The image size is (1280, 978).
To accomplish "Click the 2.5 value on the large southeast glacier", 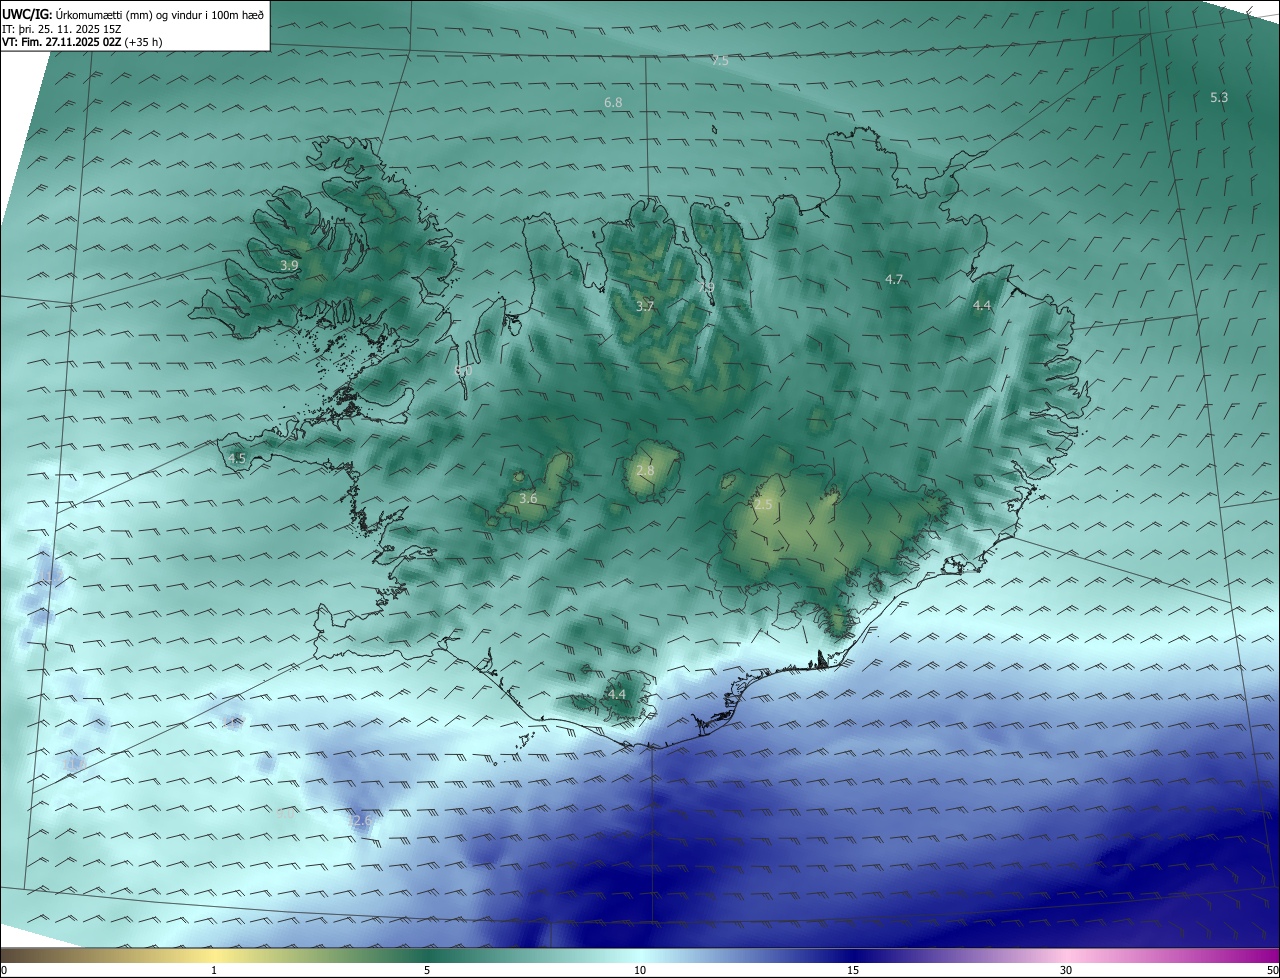I will tap(764, 505).
